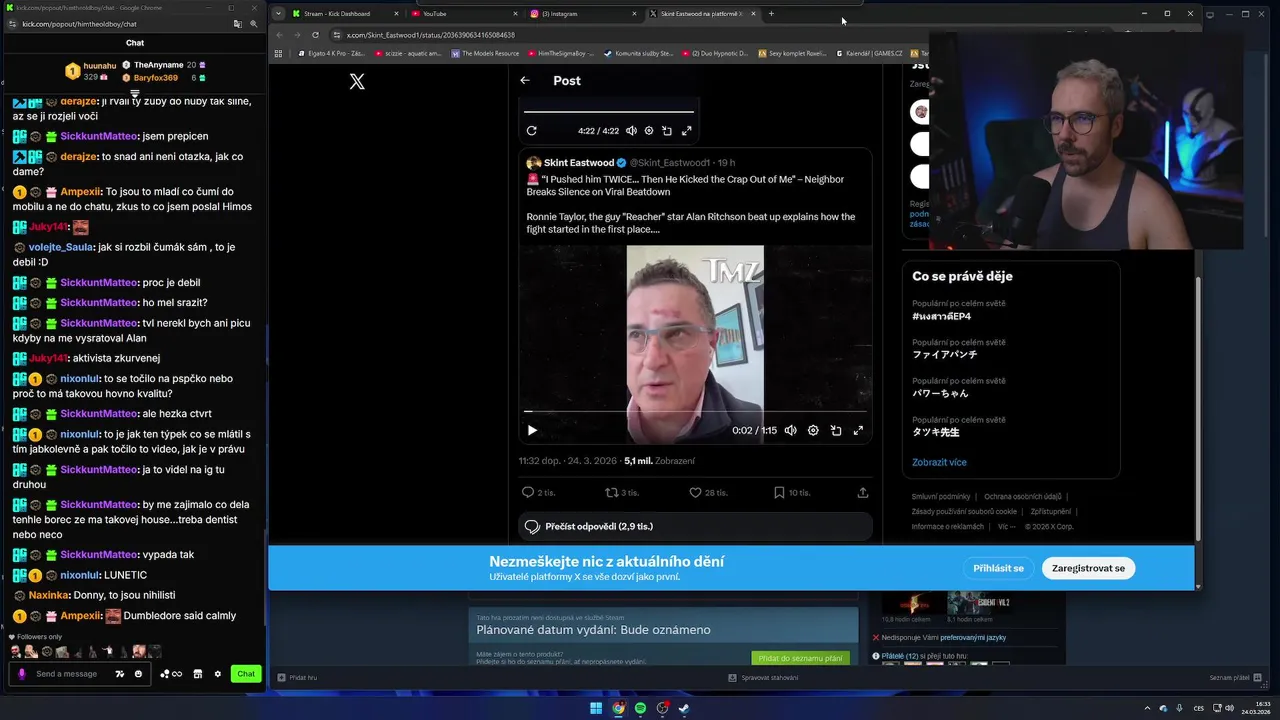The width and height of the screenshot is (1280, 720).
Task: Open Spravovat stahování in Steam
Action: point(764,678)
